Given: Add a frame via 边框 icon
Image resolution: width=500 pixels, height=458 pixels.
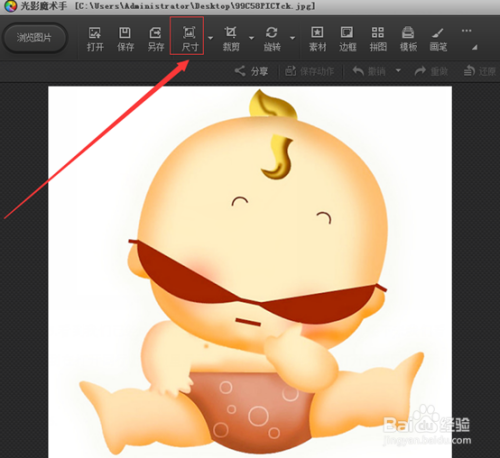Looking at the screenshot, I should pos(347,39).
